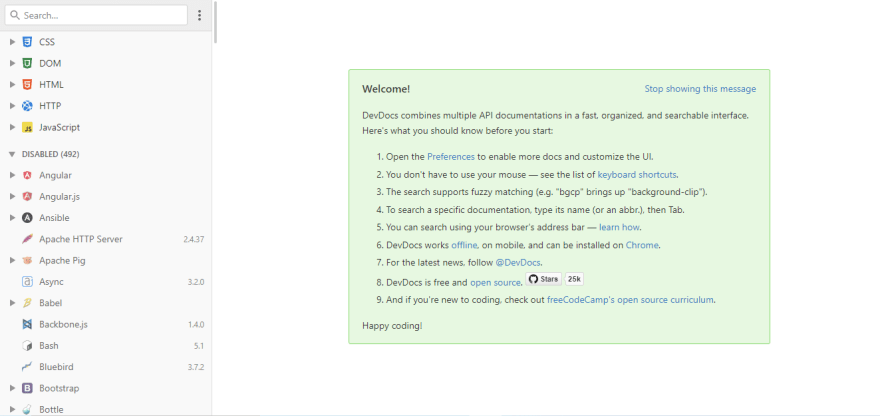The height and width of the screenshot is (416, 880).
Task: Select the Bash label
Action: tap(49, 346)
